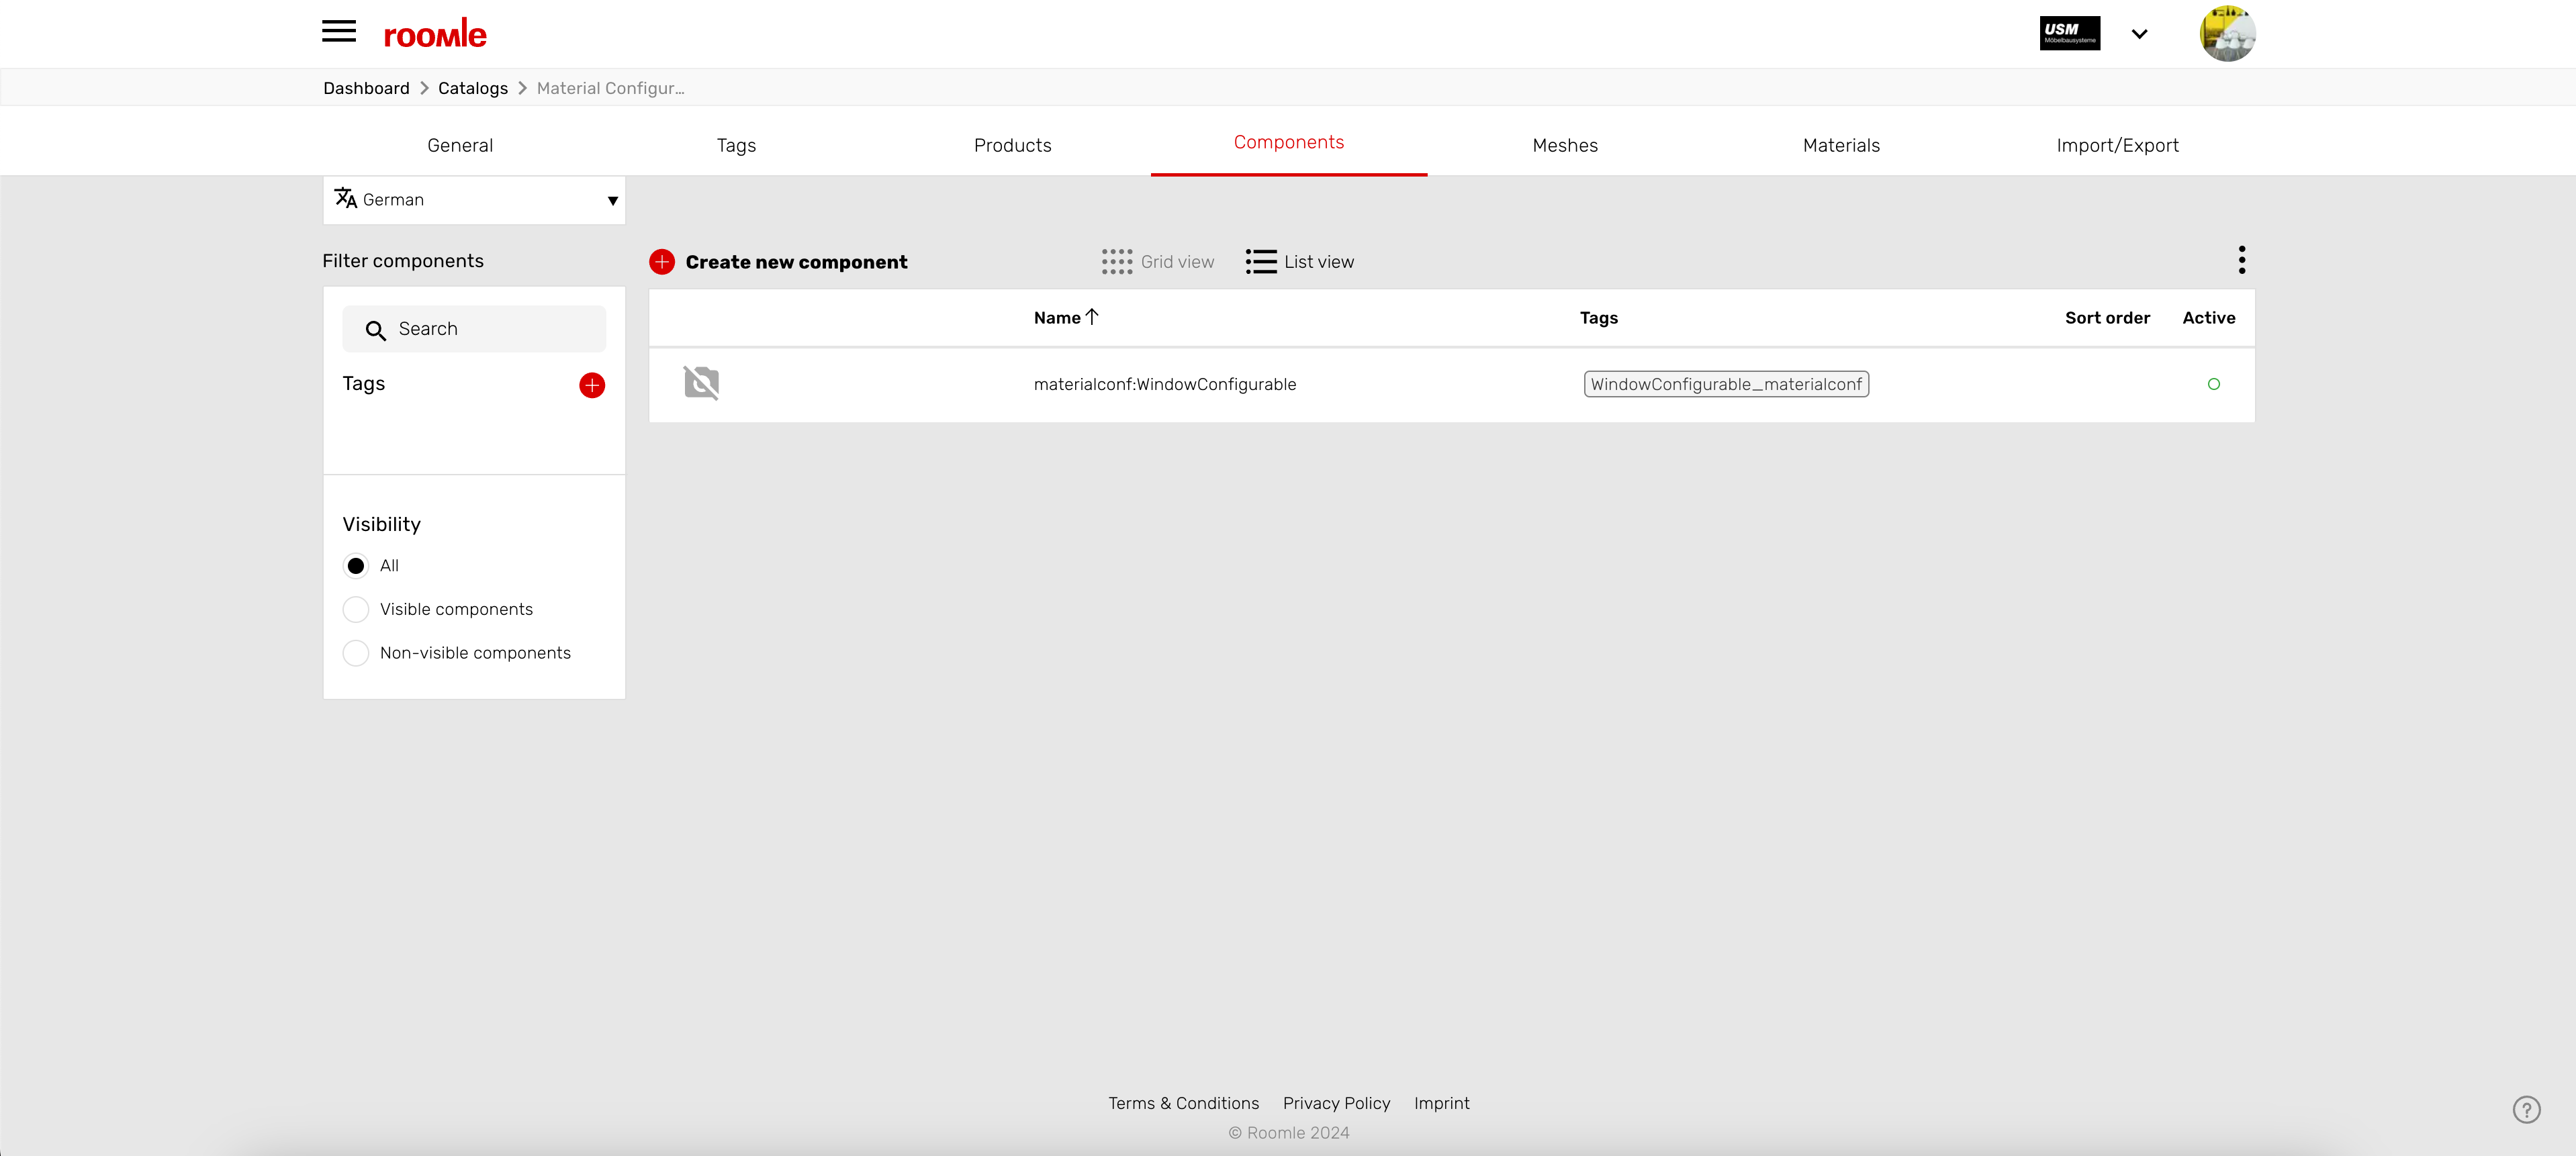The width and height of the screenshot is (2576, 1156).
Task: Open the hamburger navigation menu
Action: tap(338, 32)
